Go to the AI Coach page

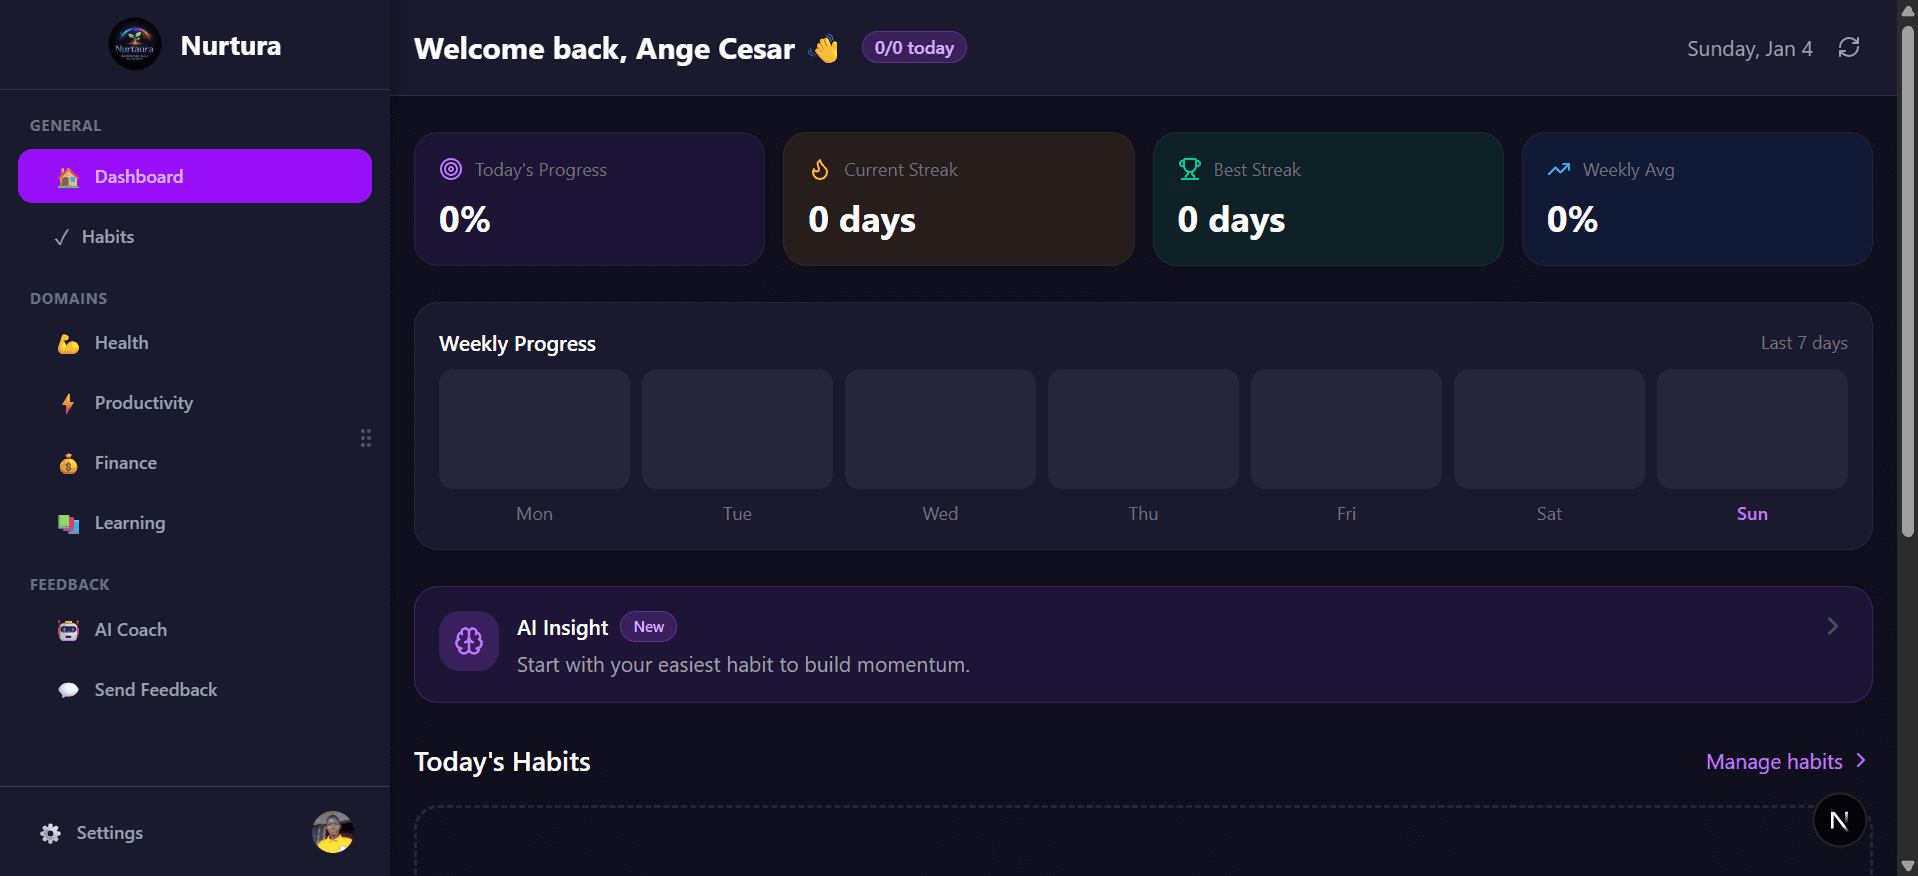tap(130, 630)
